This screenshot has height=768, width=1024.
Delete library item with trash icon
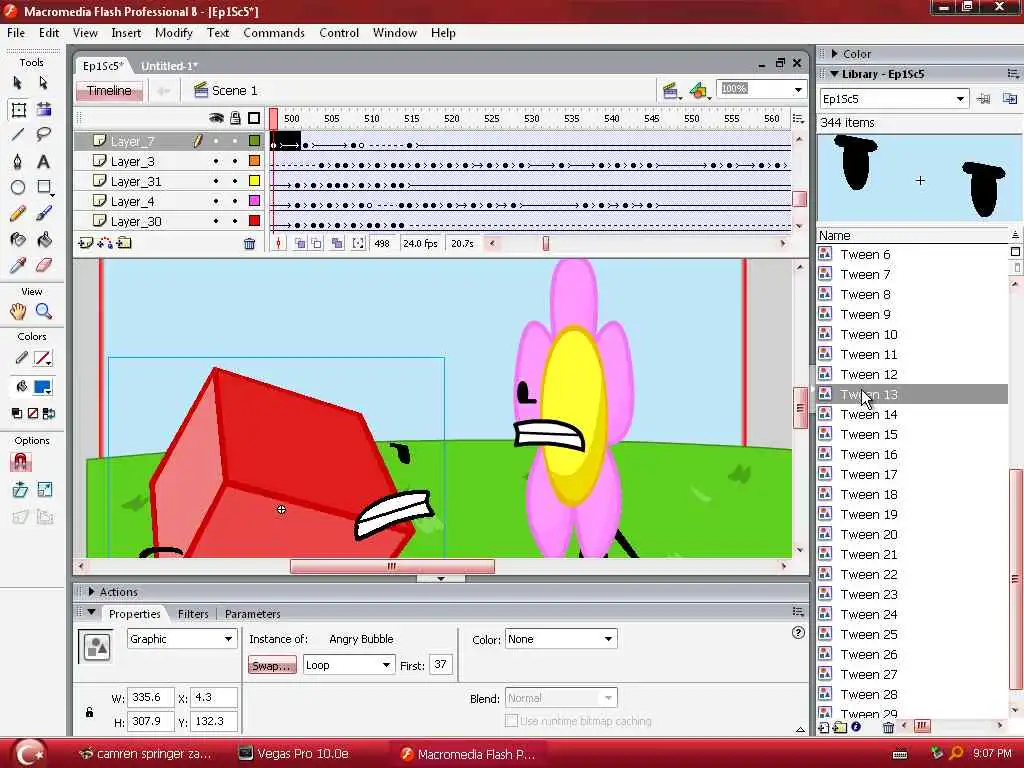(888, 727)
